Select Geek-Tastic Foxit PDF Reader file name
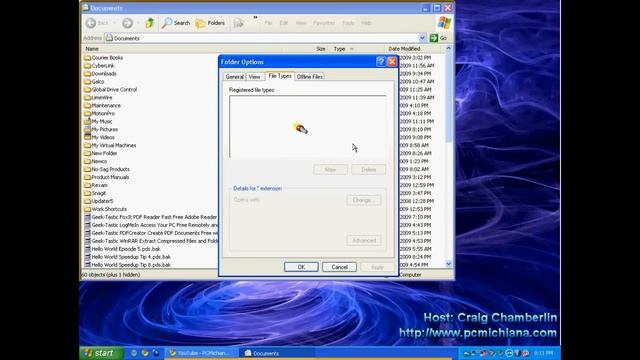Image resolution: width=640 pixels, height=360 pixels. pyautogui.click(x=154, y=217)
